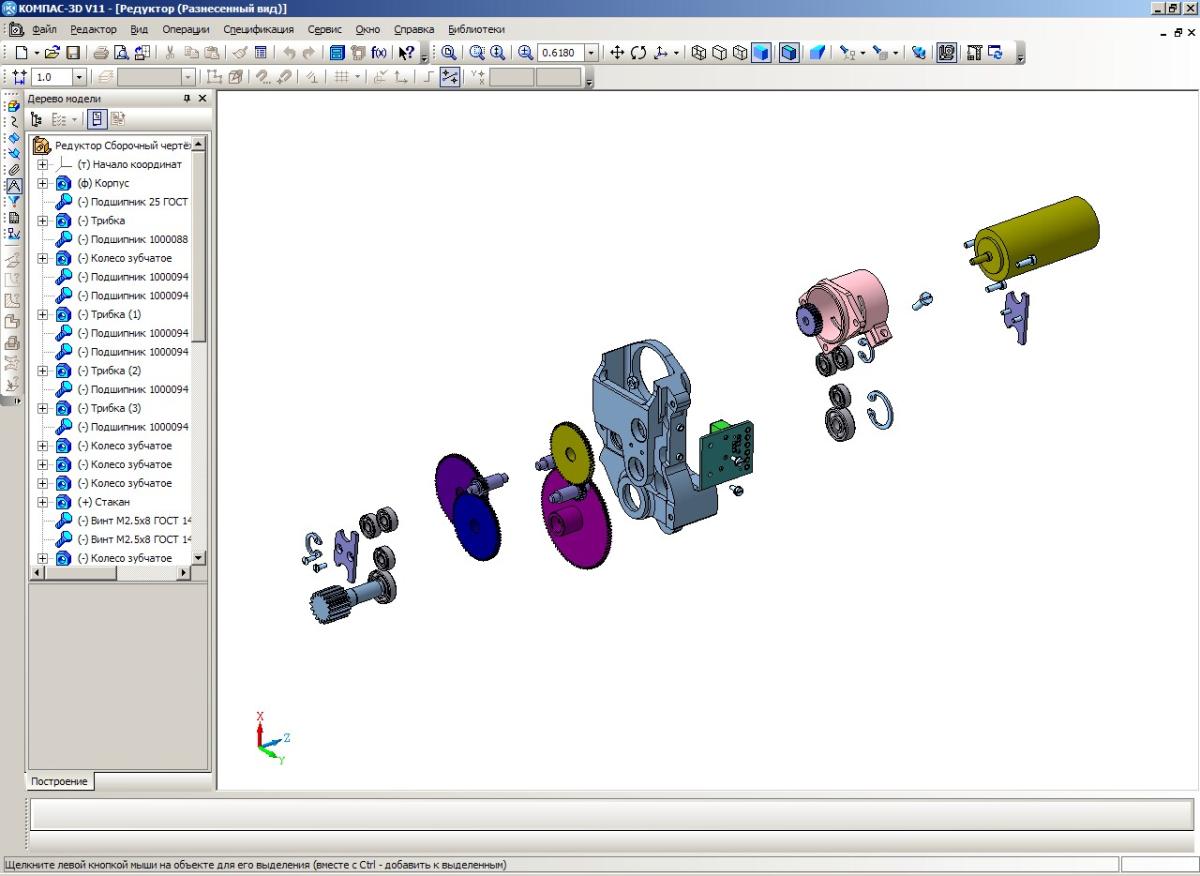Select the Rotate view tool
The image size is (1200, 876).
coord(638,53)
